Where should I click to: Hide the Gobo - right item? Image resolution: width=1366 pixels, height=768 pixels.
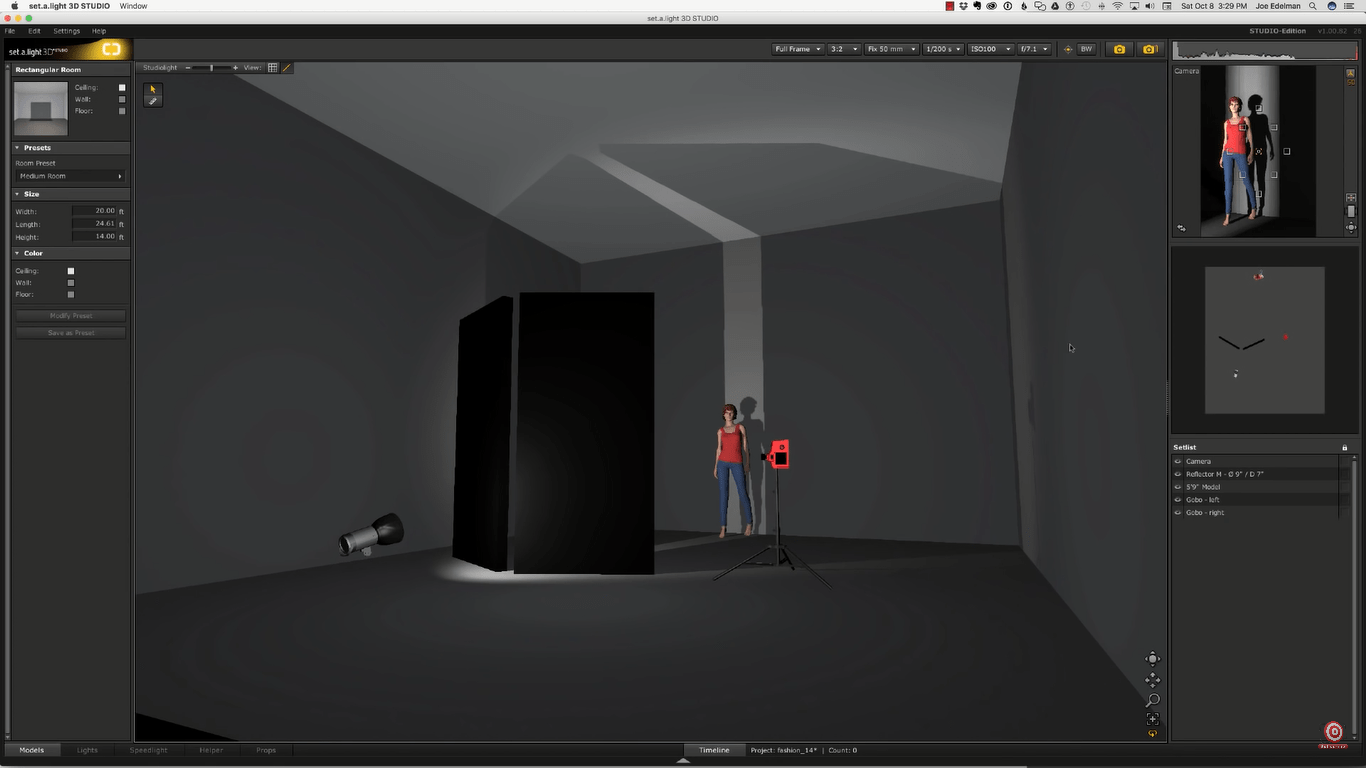[x=1178, y=513]
